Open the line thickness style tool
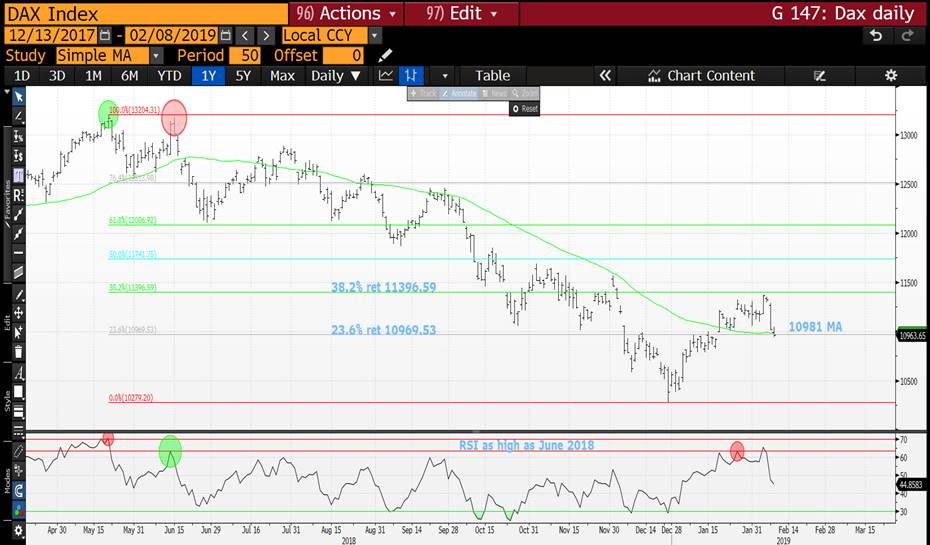 pos(18,411)
